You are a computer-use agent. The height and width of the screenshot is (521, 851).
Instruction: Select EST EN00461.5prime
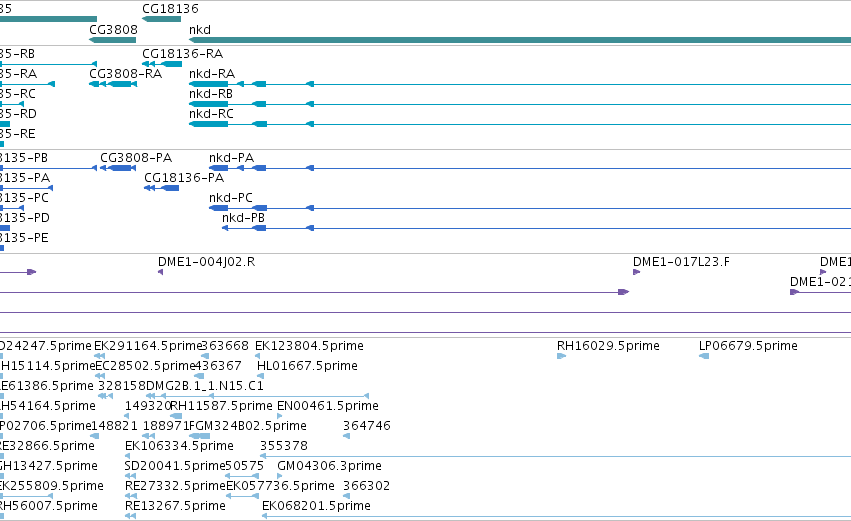pyautogui.click(x=327, y=406)
